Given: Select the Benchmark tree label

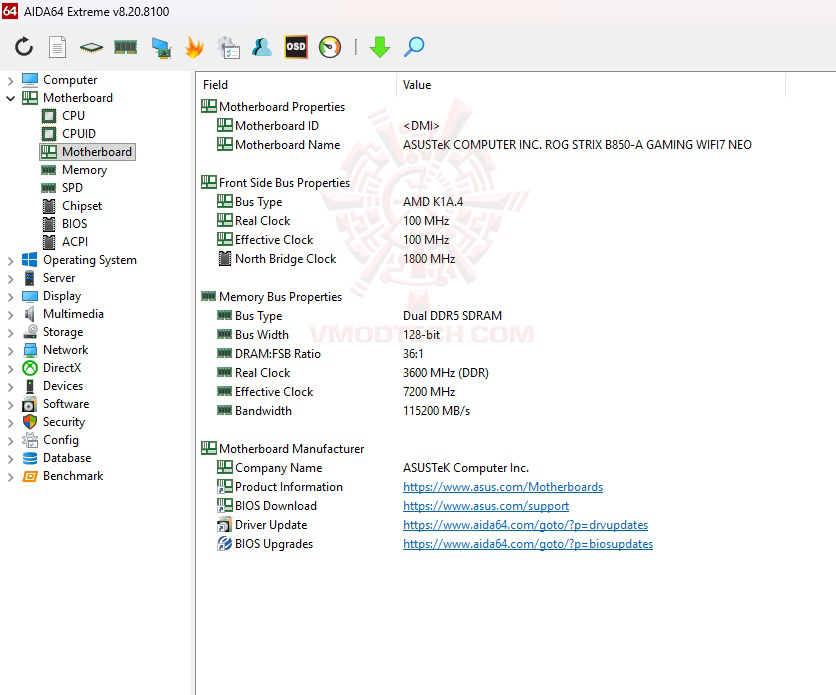Looking at the screenshot, I should click(x=73, y=476).
